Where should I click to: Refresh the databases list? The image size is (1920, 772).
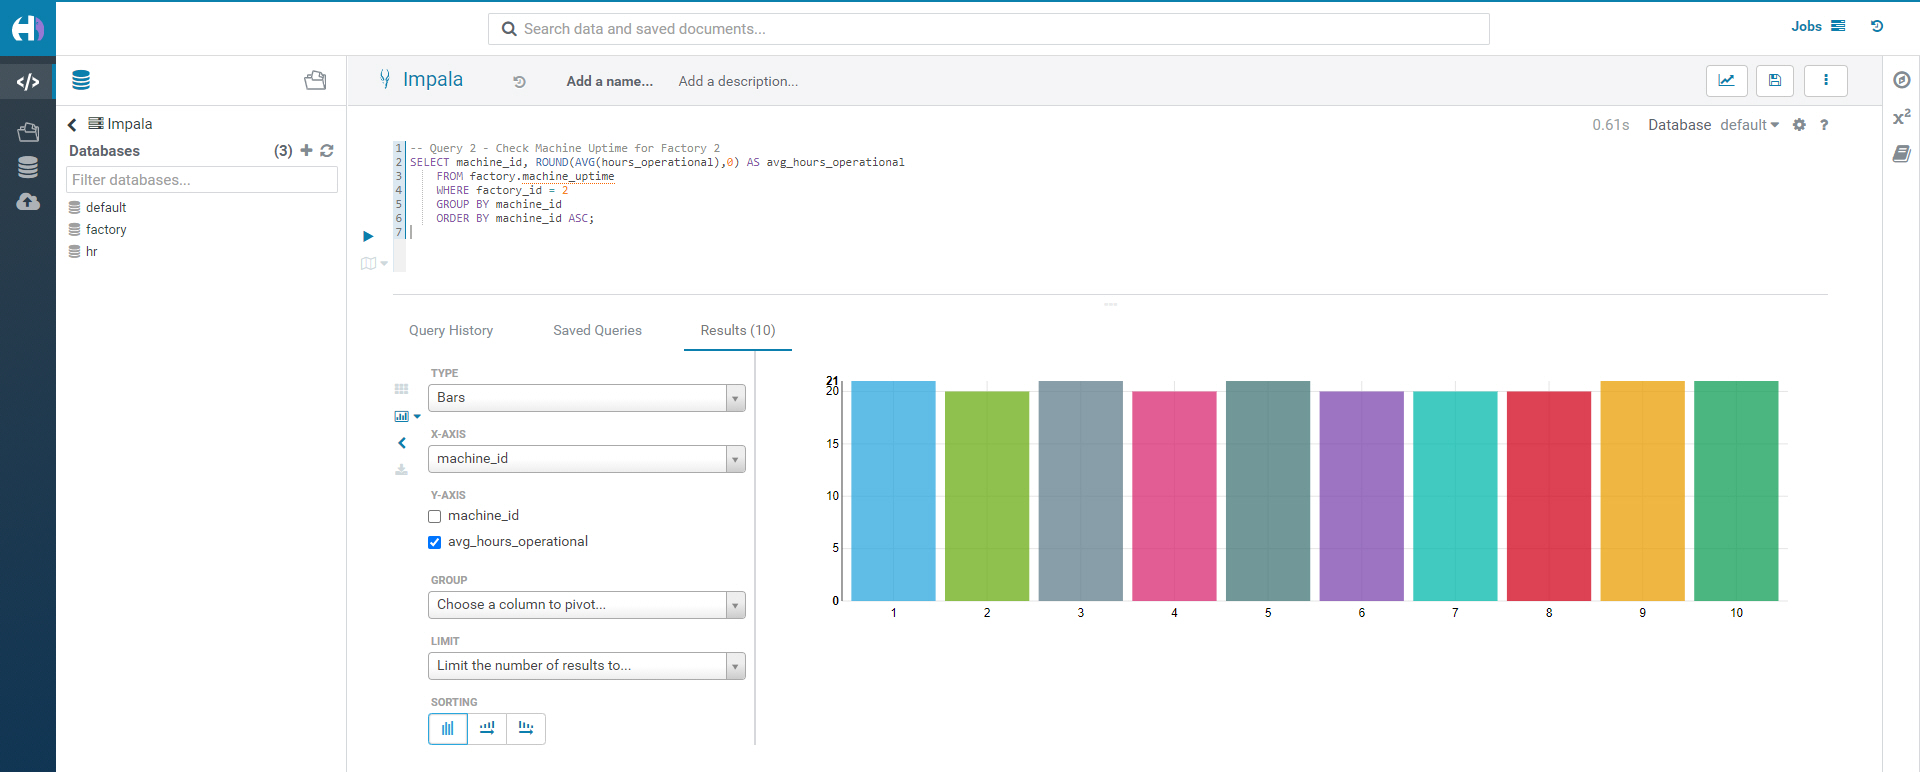[327, 150]
